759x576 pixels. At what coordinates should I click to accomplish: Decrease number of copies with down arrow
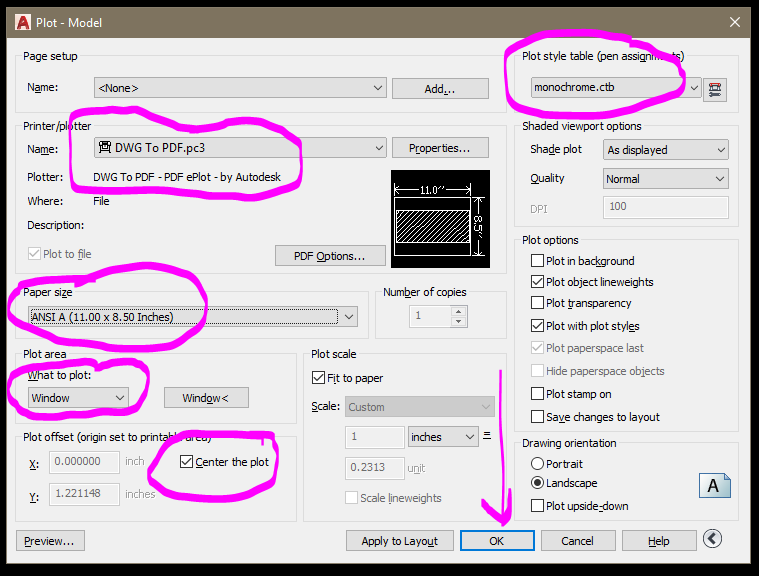click(459, 322)
